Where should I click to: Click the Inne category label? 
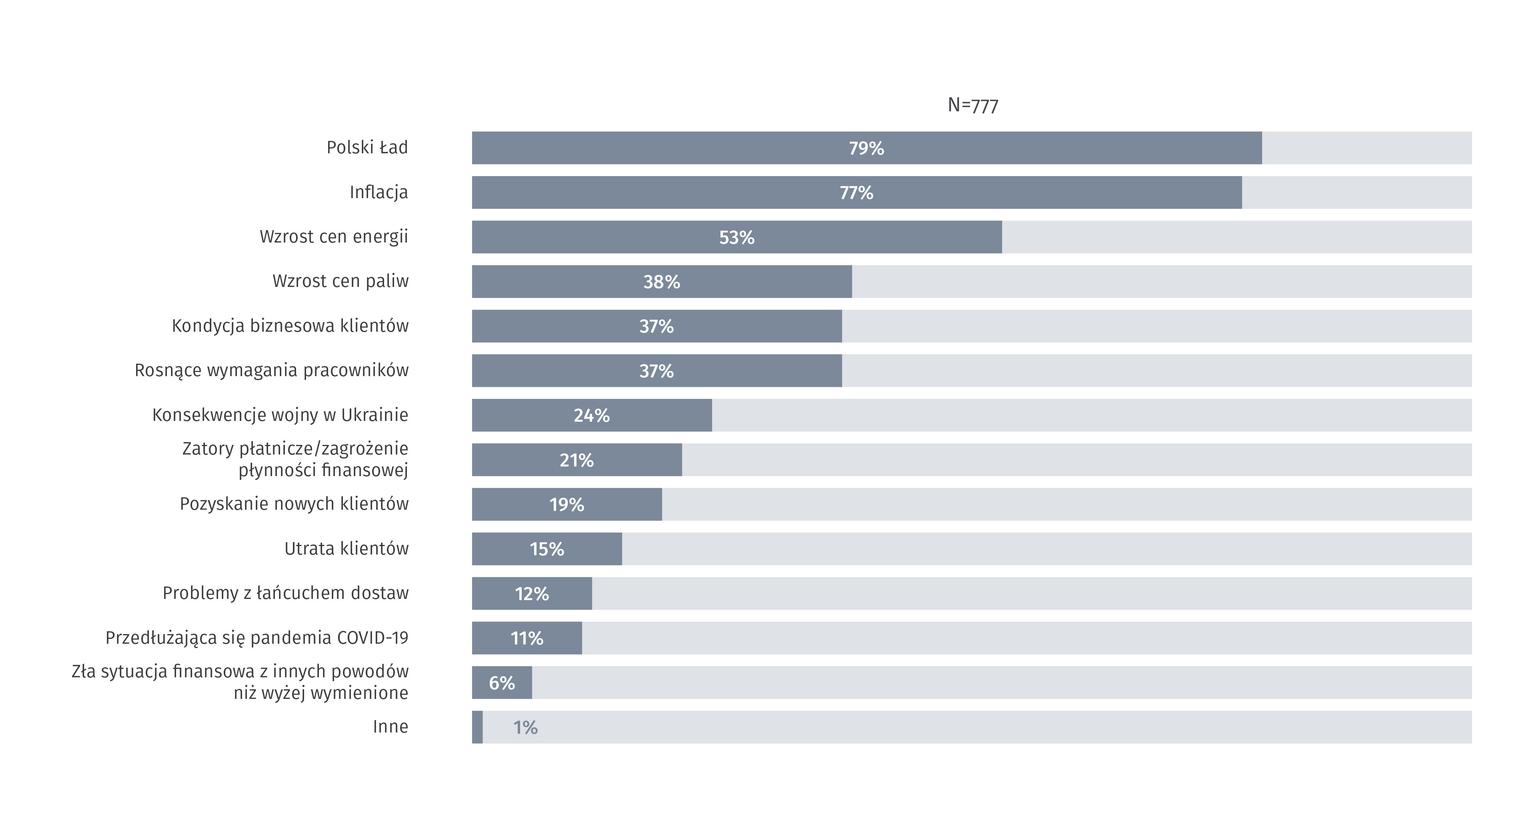coord(390,727)
